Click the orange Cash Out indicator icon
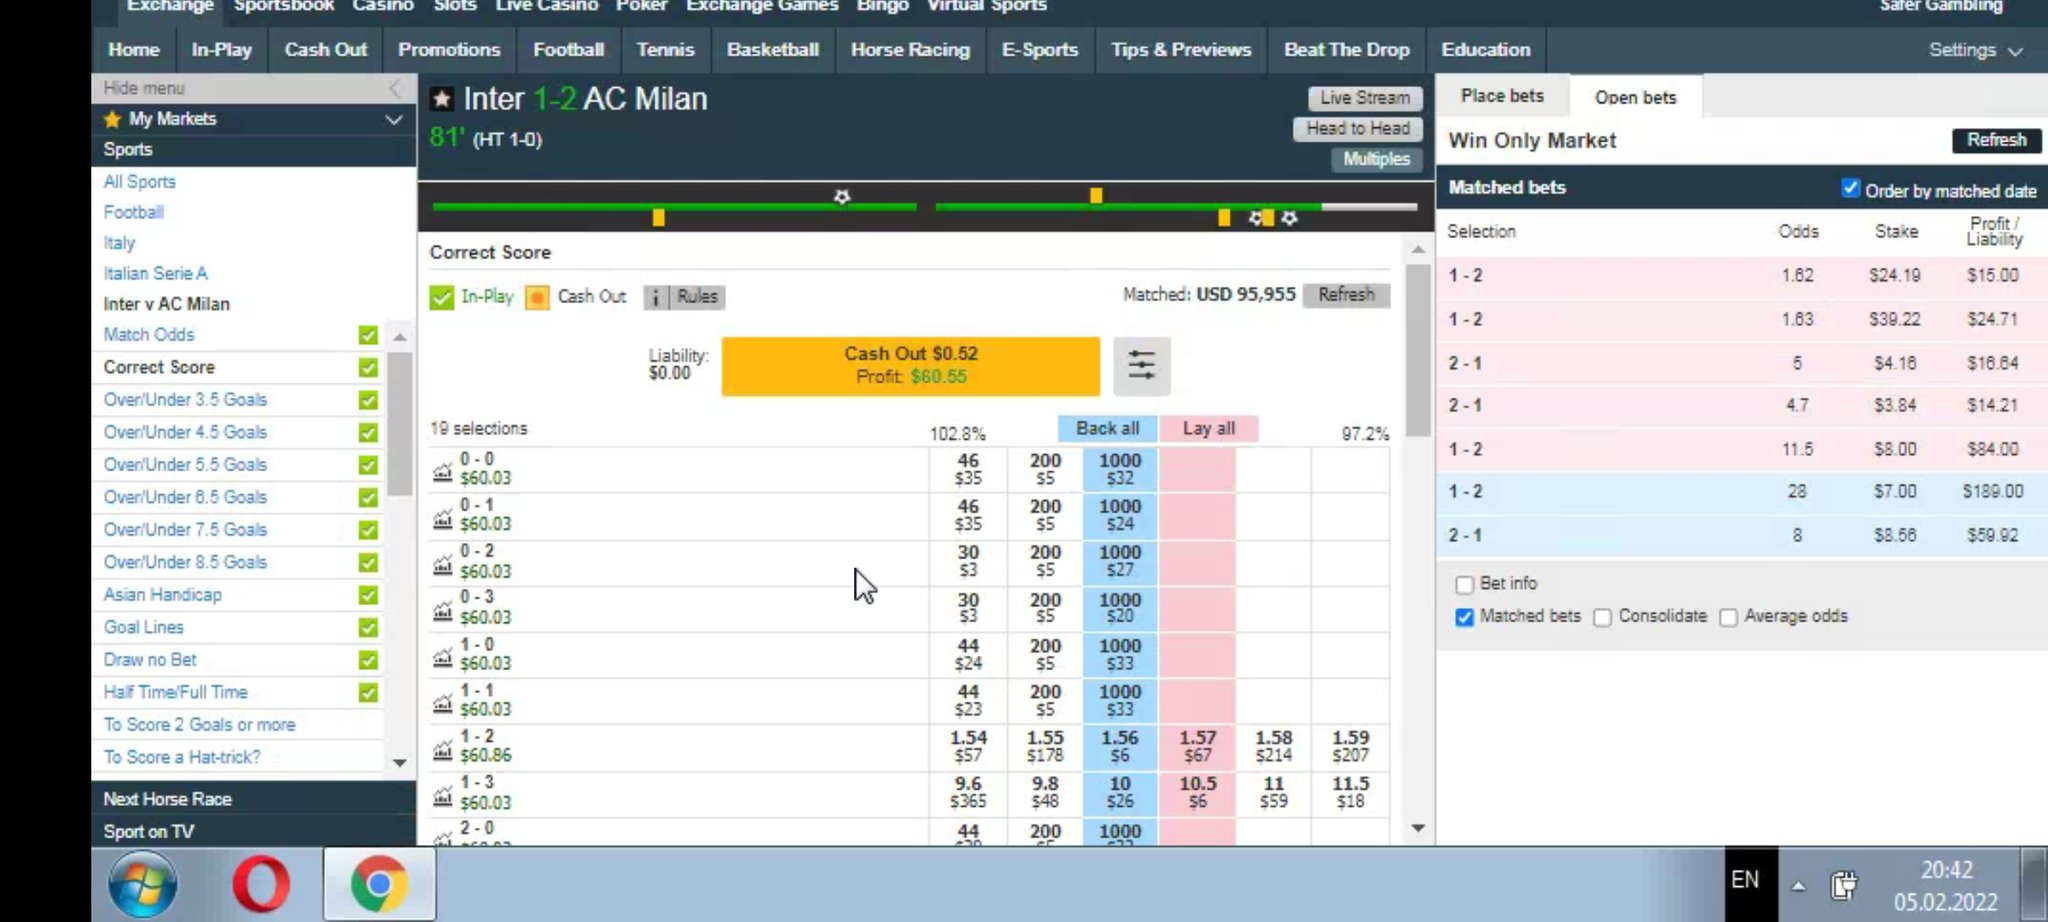 537,297
